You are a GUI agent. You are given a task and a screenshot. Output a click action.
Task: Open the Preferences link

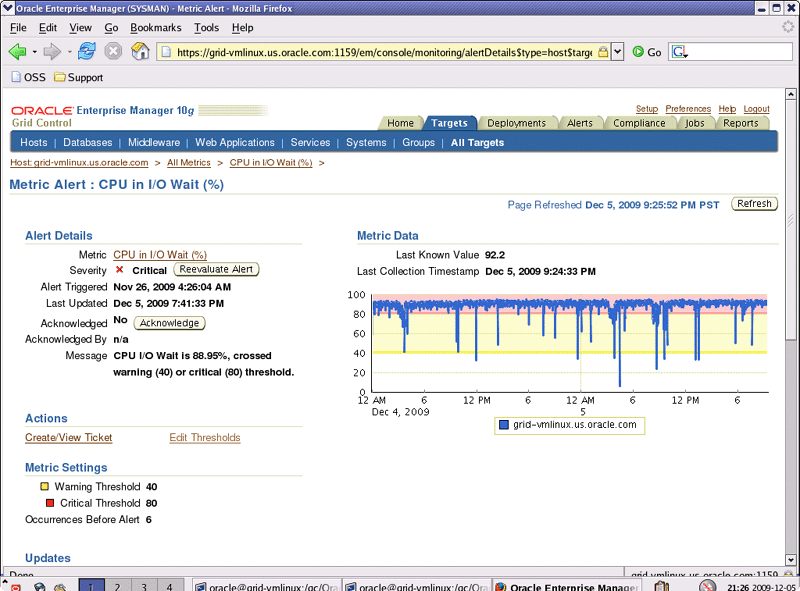pyautogui.click(x=688, y=109)
